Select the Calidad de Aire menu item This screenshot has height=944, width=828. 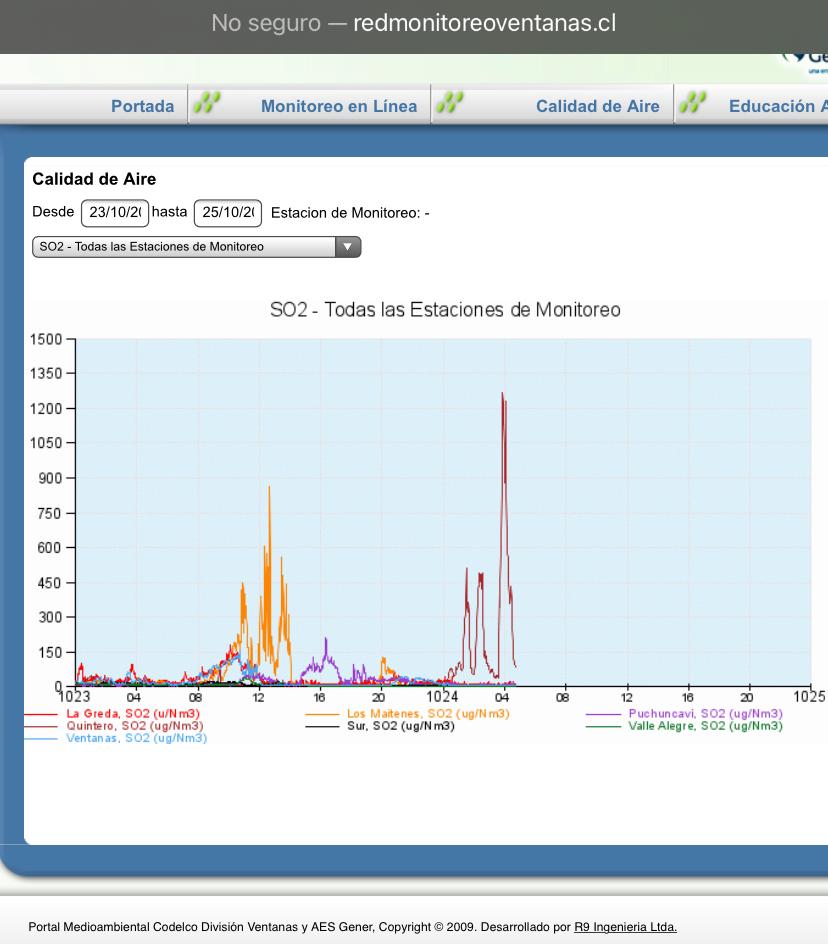pos(597,106)
